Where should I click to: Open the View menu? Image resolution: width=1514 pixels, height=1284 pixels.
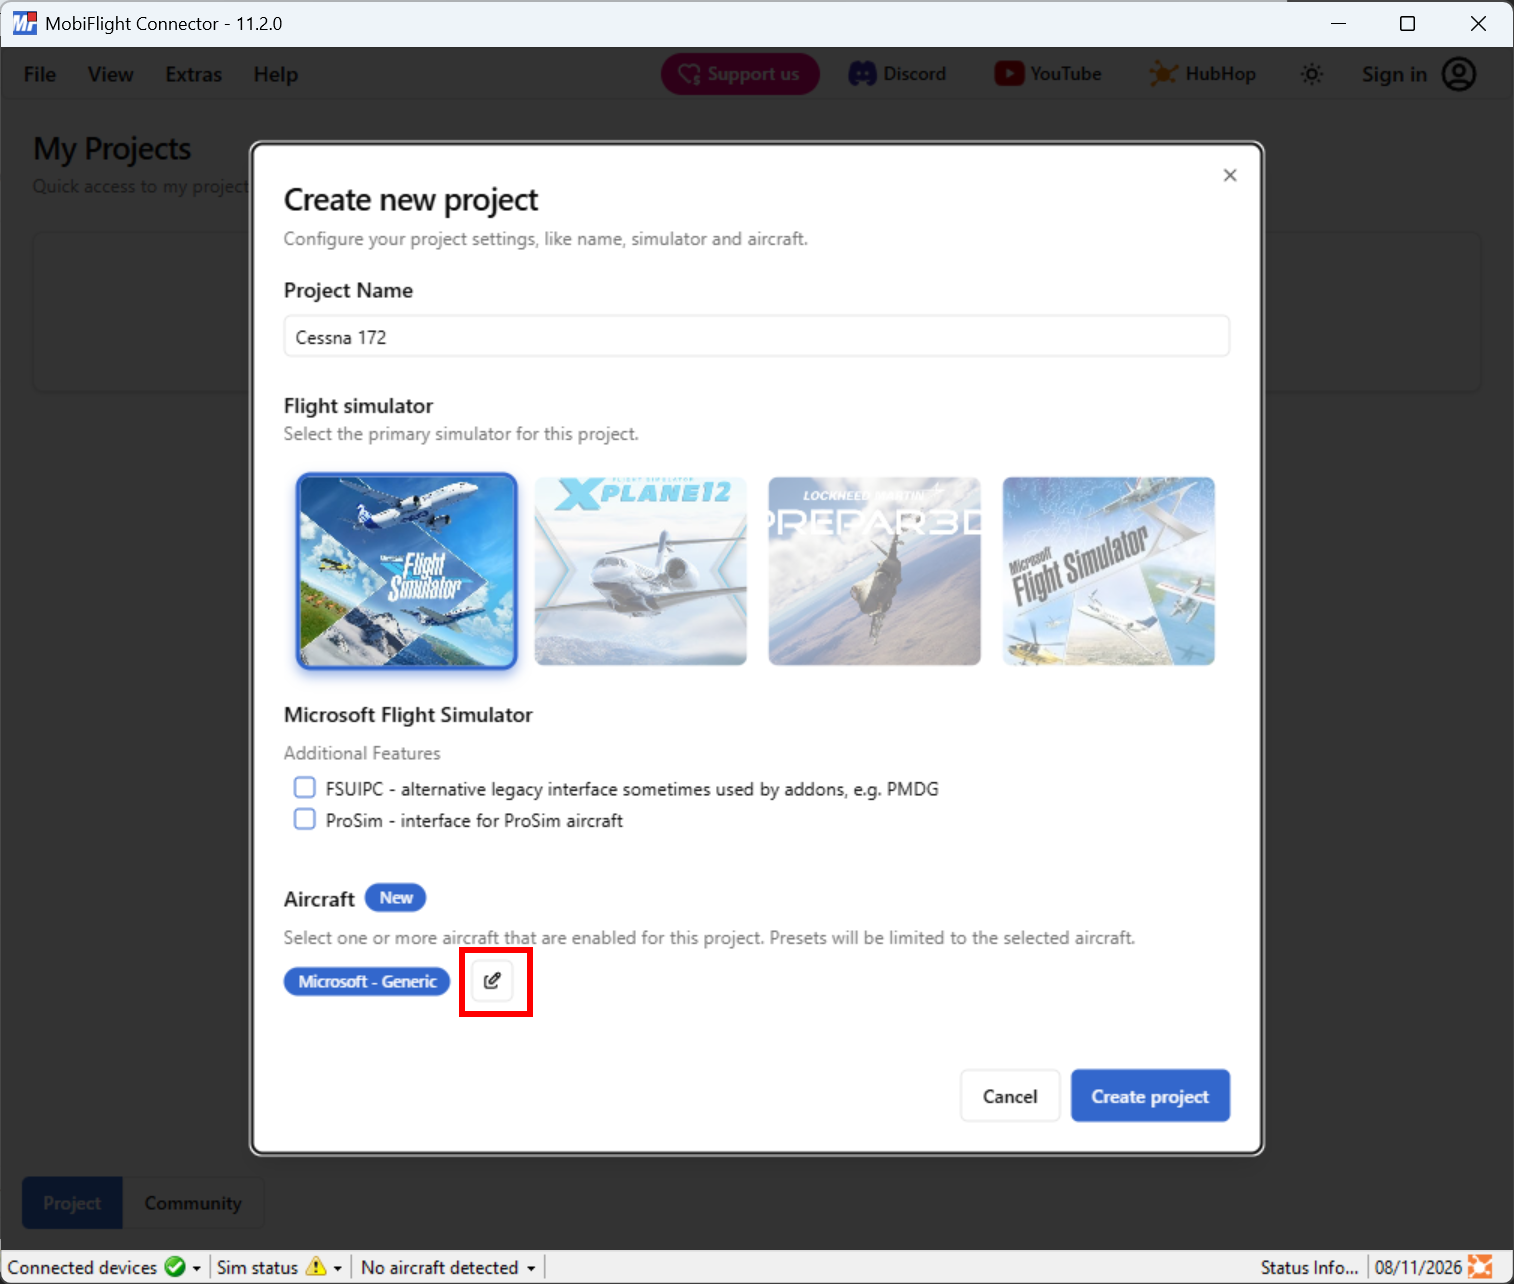click(x=110, y=74)
